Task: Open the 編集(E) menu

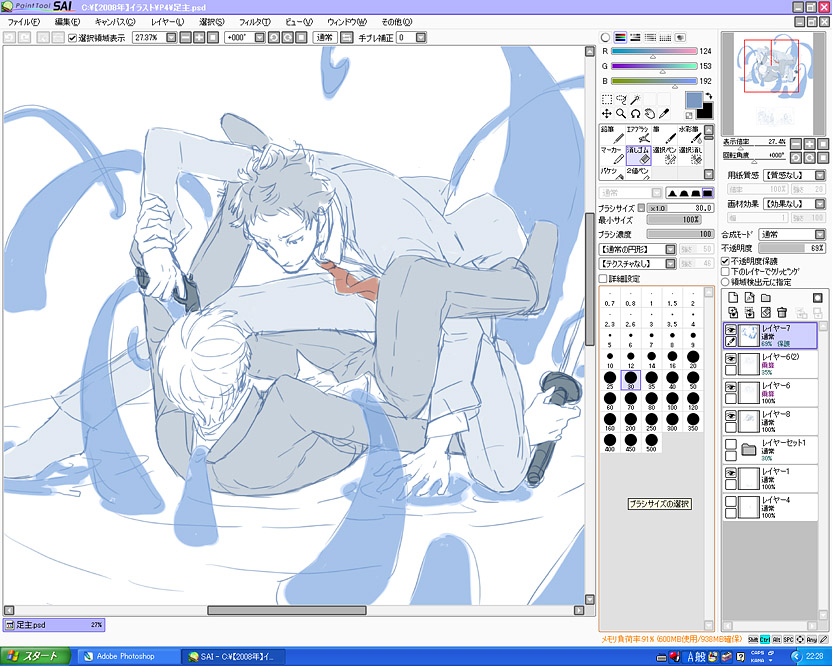Action: pyautogui.click(x=67, y=22)
